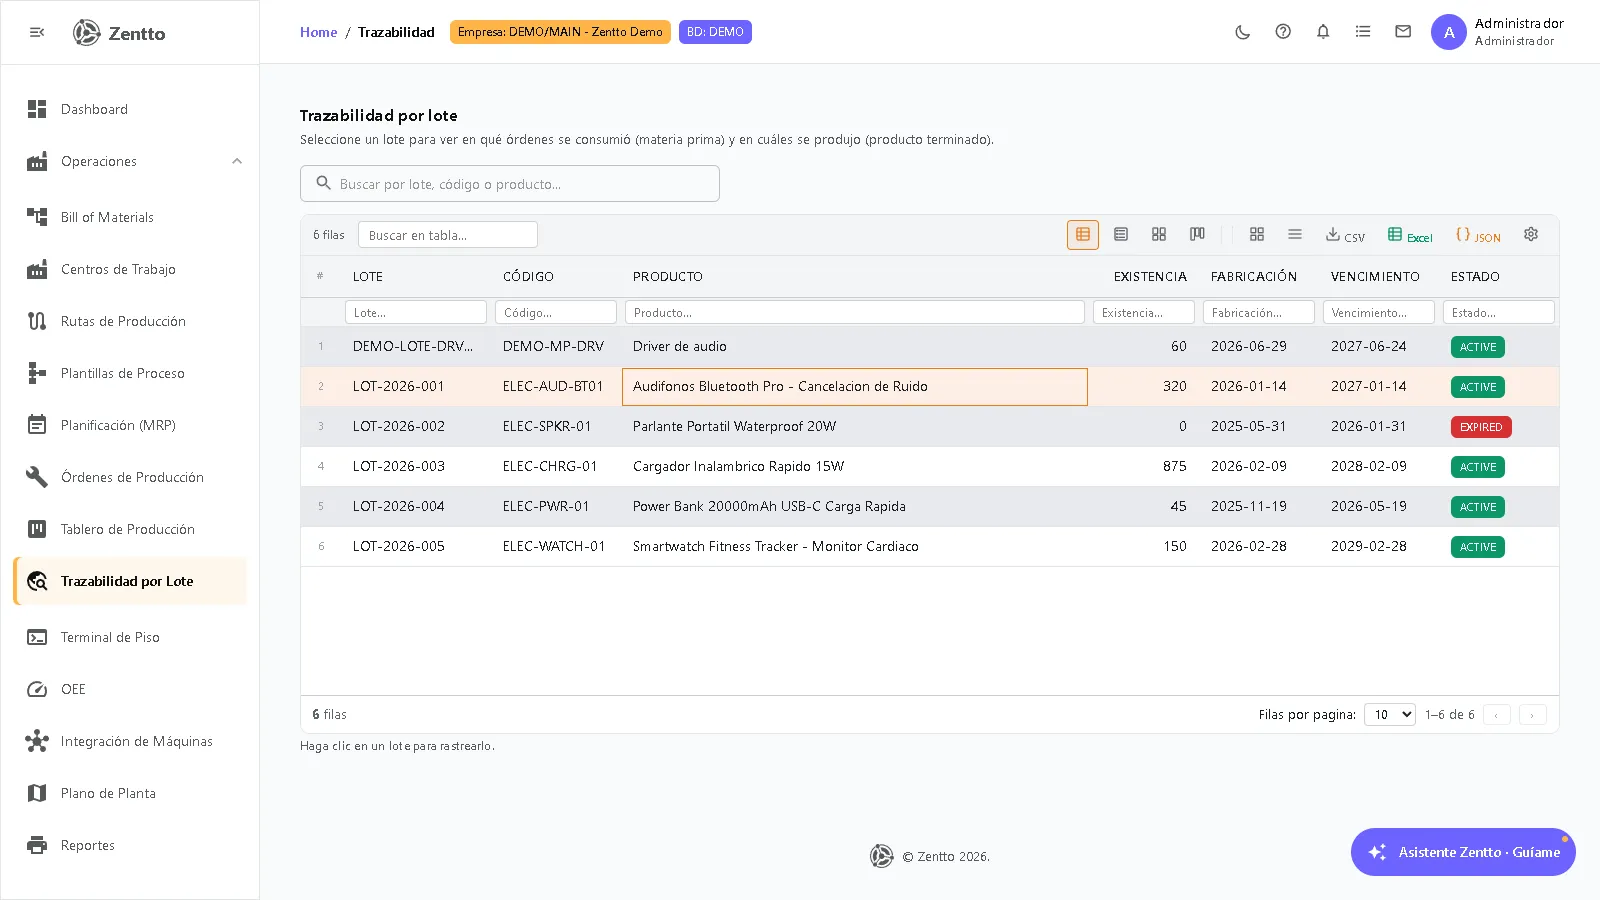This screenshot has width=1600, height=900.
Task: Click the Existencia column filter box
Action: click(1144, 312)
